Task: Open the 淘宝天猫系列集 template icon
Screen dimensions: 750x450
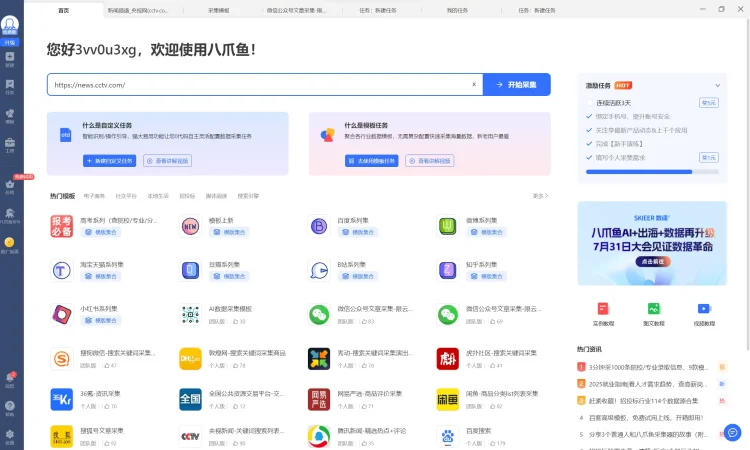Action: coord(61,270)
